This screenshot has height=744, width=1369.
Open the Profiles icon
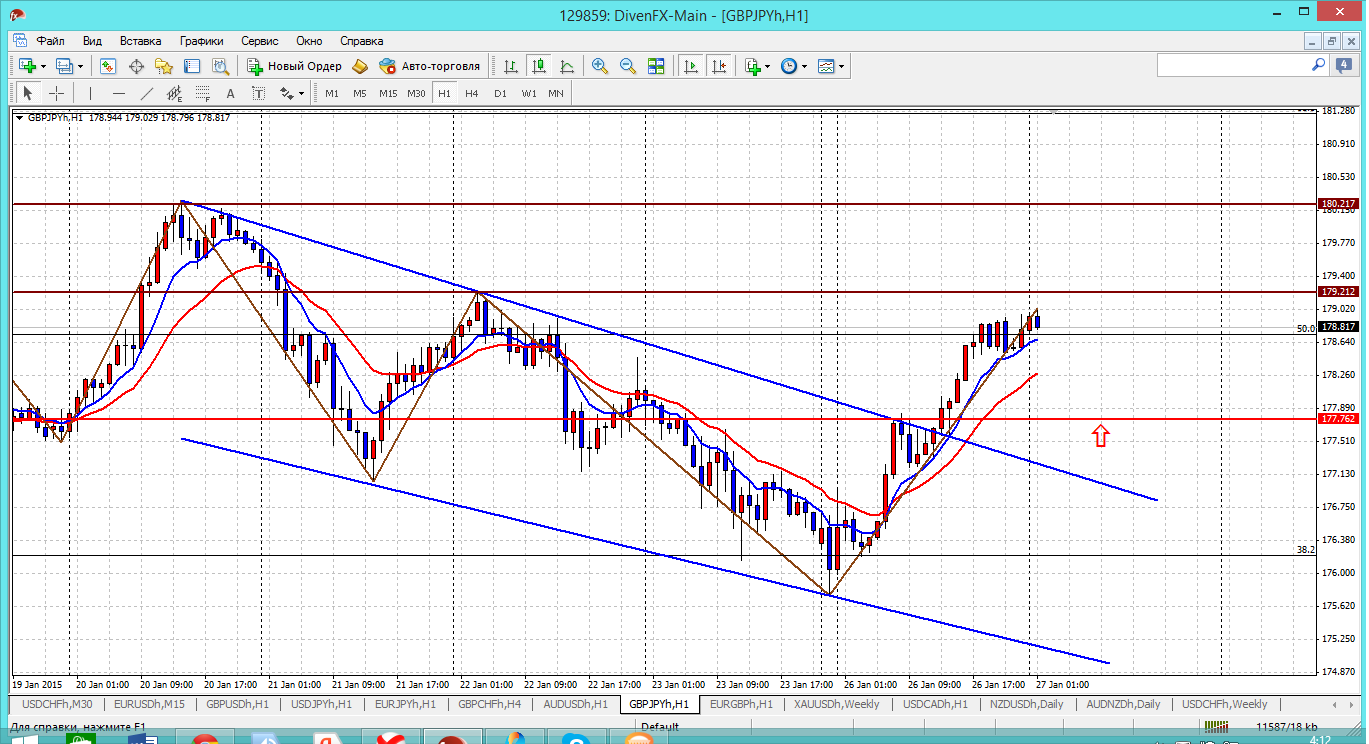pyautogui.click(x=64, y=66)
